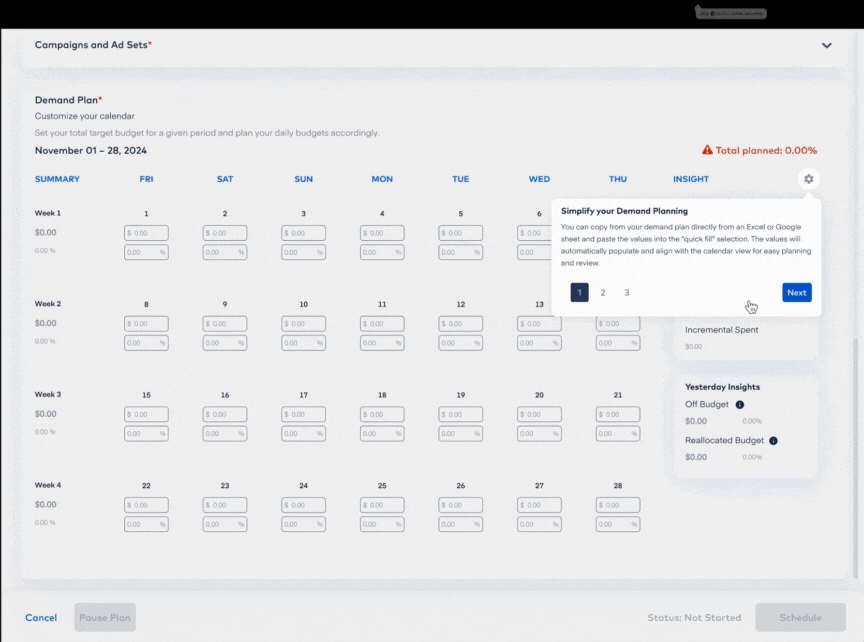Click the percent input for day 23
This screenshot has height=642, width=864.
click(225, 524)
